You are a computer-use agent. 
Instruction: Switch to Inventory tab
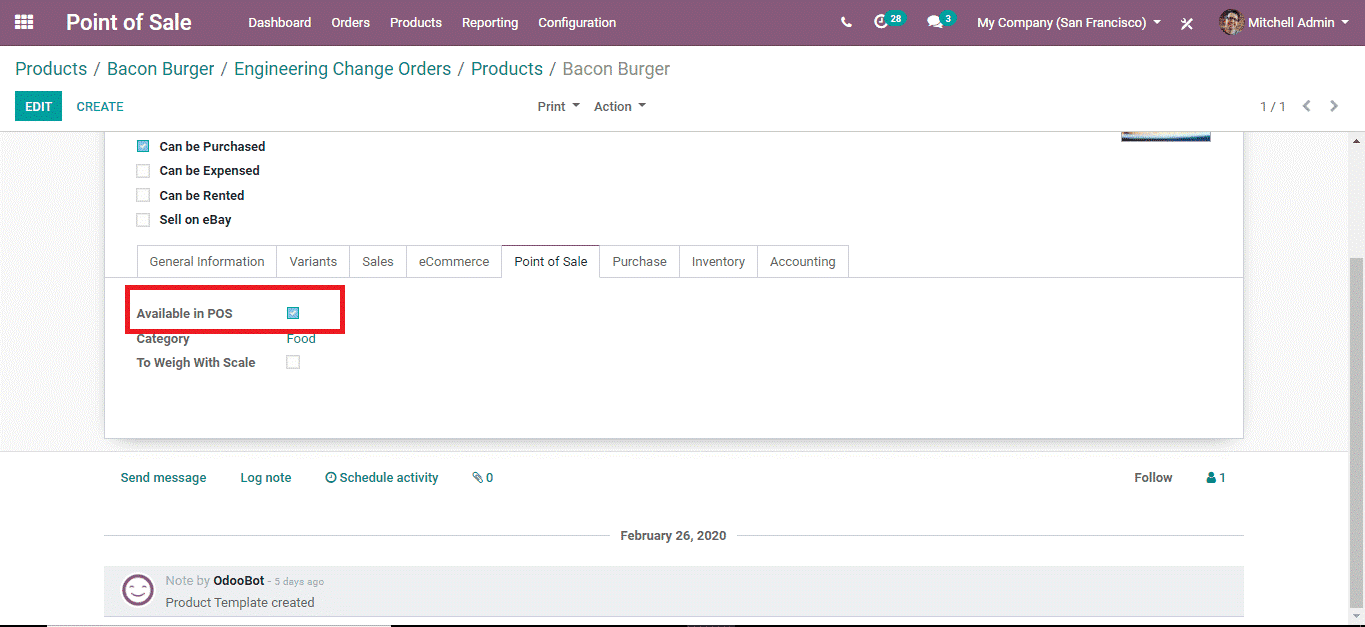(718, 261)
